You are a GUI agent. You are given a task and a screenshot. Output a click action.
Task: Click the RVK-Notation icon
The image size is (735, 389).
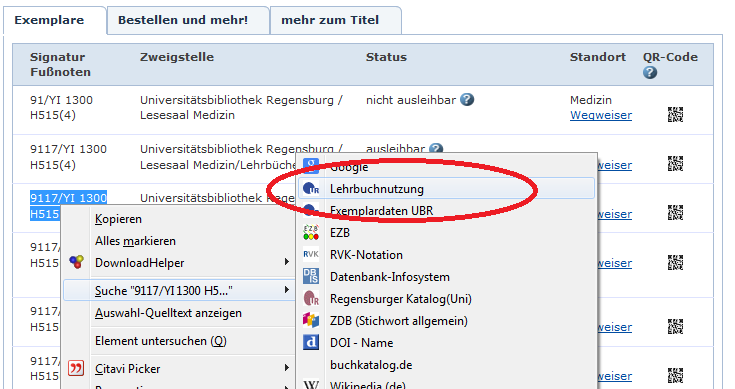[311, 254]
